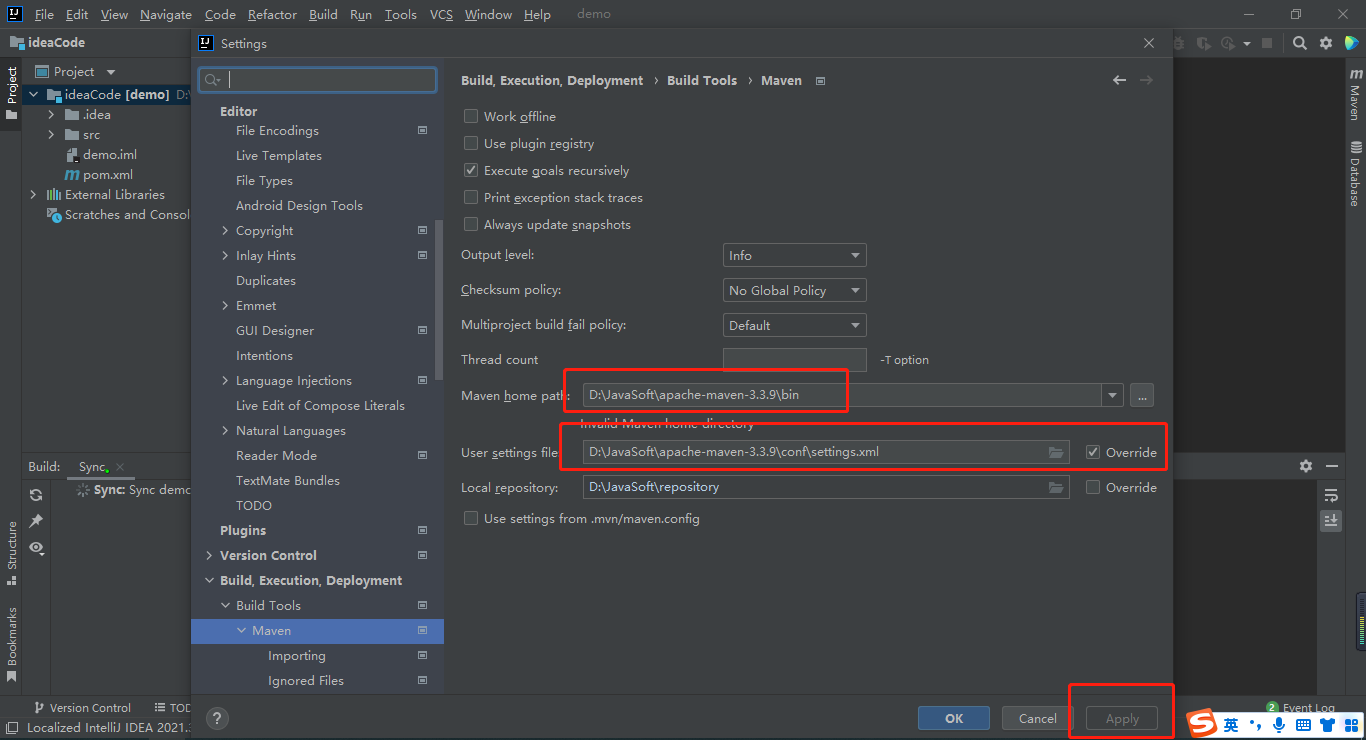Toggle scroll to end icon in Build output
This screenshot has height=740, width=1366.
(x=1331, y=521)
